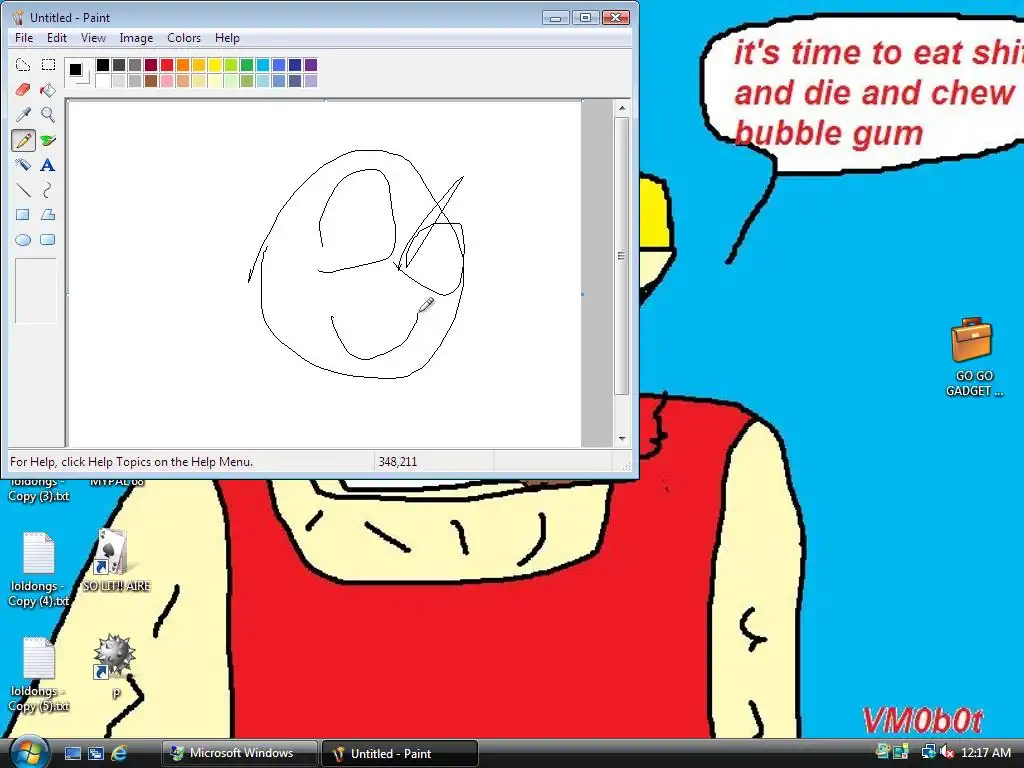The image size is (1024, 768).
Task: Click the network tray icon
Action: coord(928,752)
